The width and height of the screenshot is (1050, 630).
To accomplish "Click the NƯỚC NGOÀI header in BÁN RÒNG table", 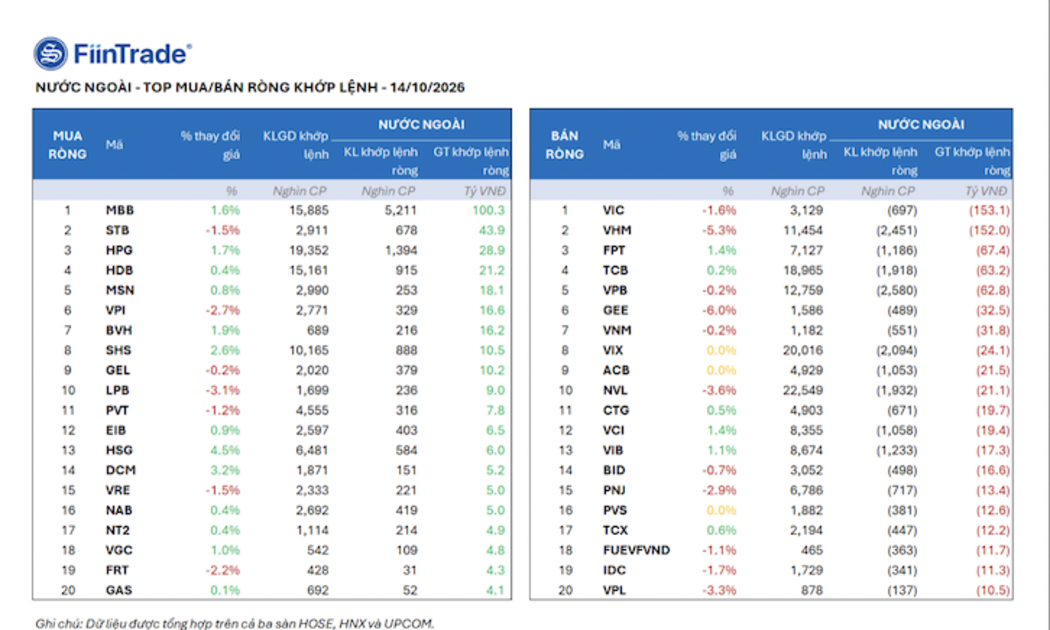I will 921,125.
